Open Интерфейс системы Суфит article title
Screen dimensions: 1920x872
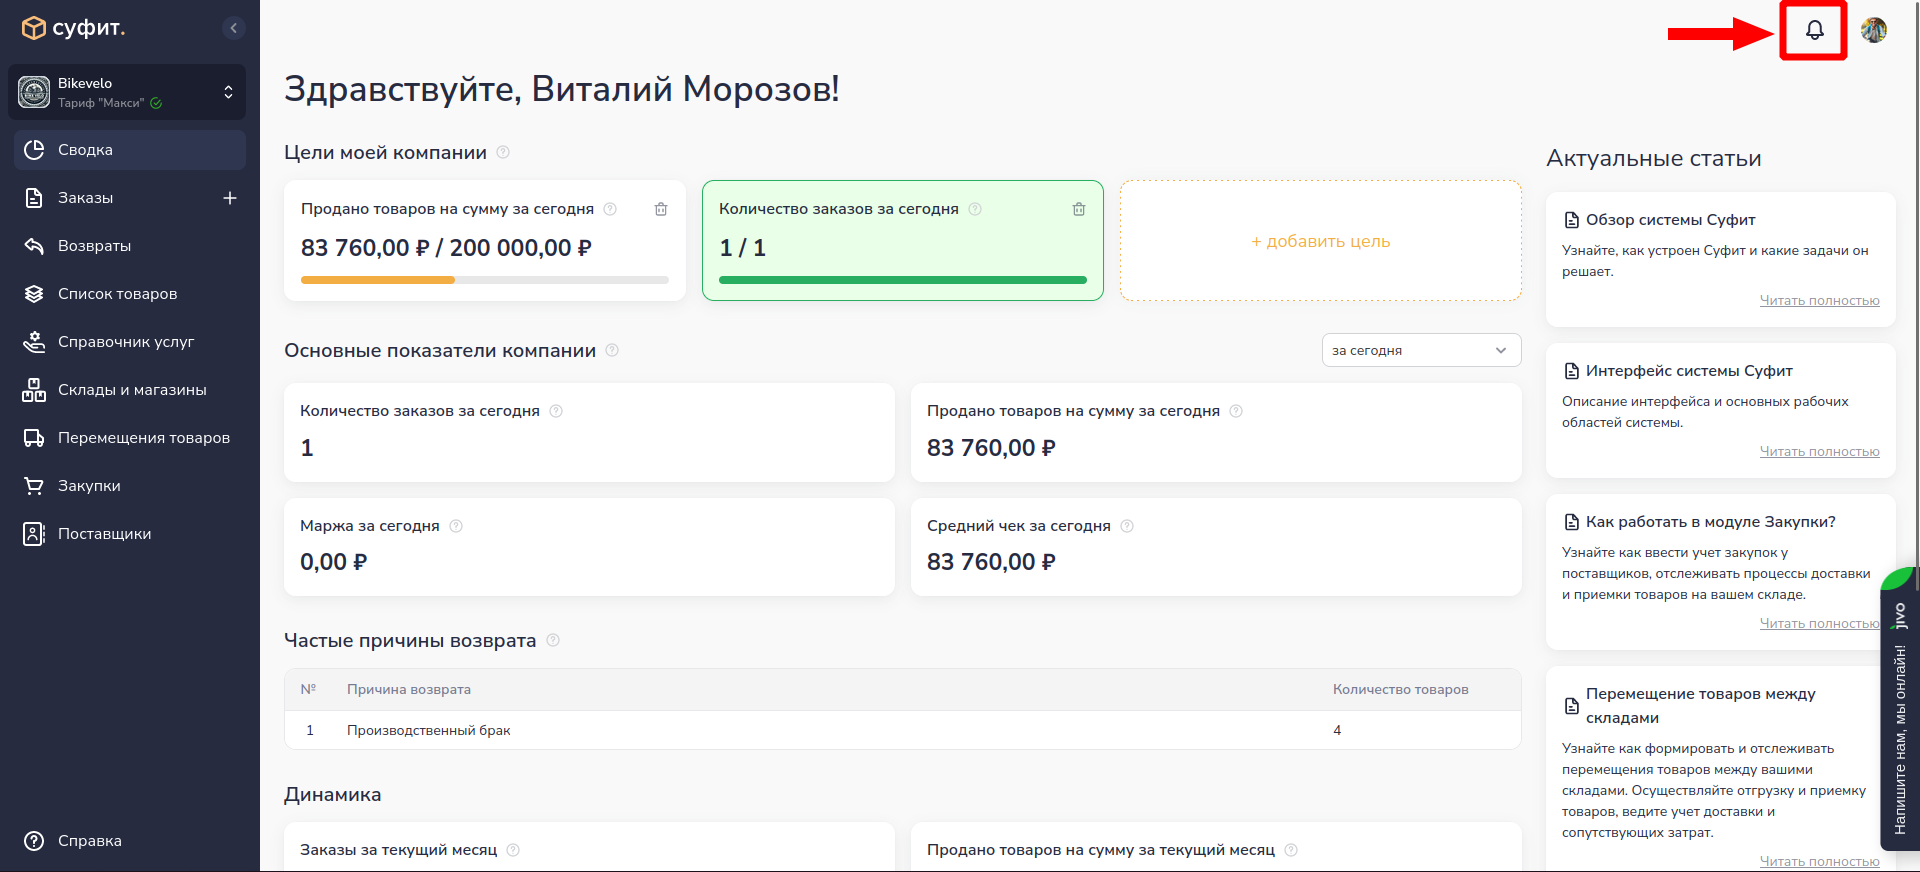[1689, 371]
